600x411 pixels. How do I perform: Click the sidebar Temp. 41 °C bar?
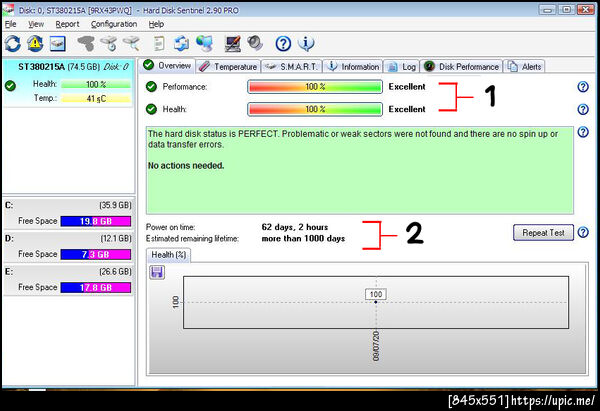pos(96,98)
